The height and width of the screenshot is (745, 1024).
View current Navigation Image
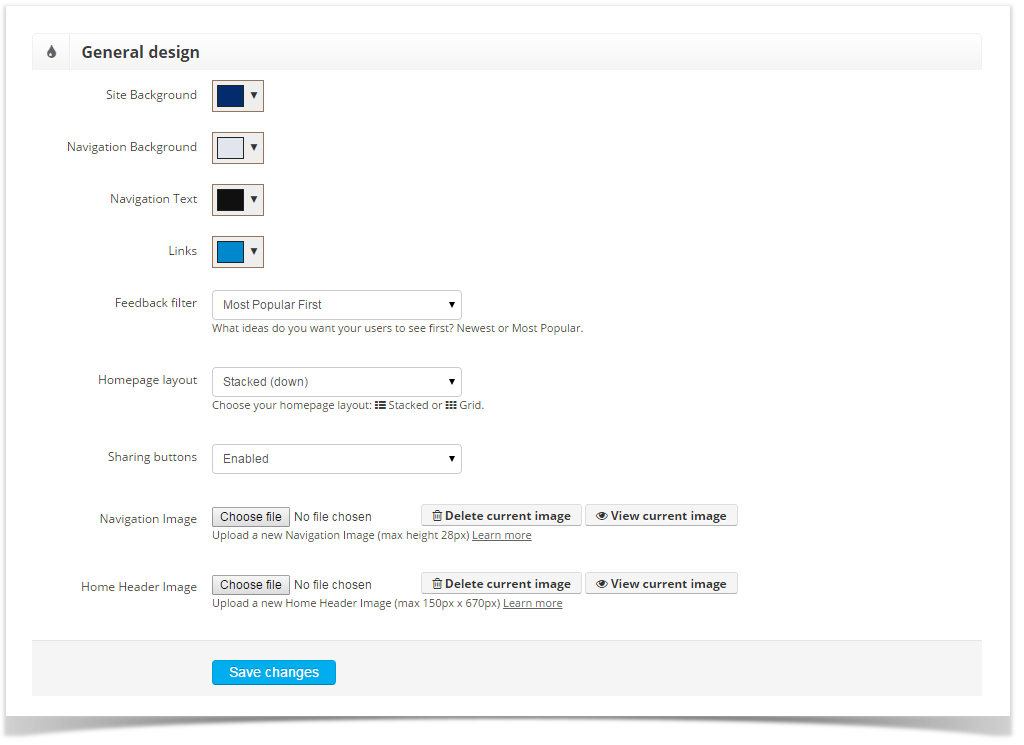[662, 516]
